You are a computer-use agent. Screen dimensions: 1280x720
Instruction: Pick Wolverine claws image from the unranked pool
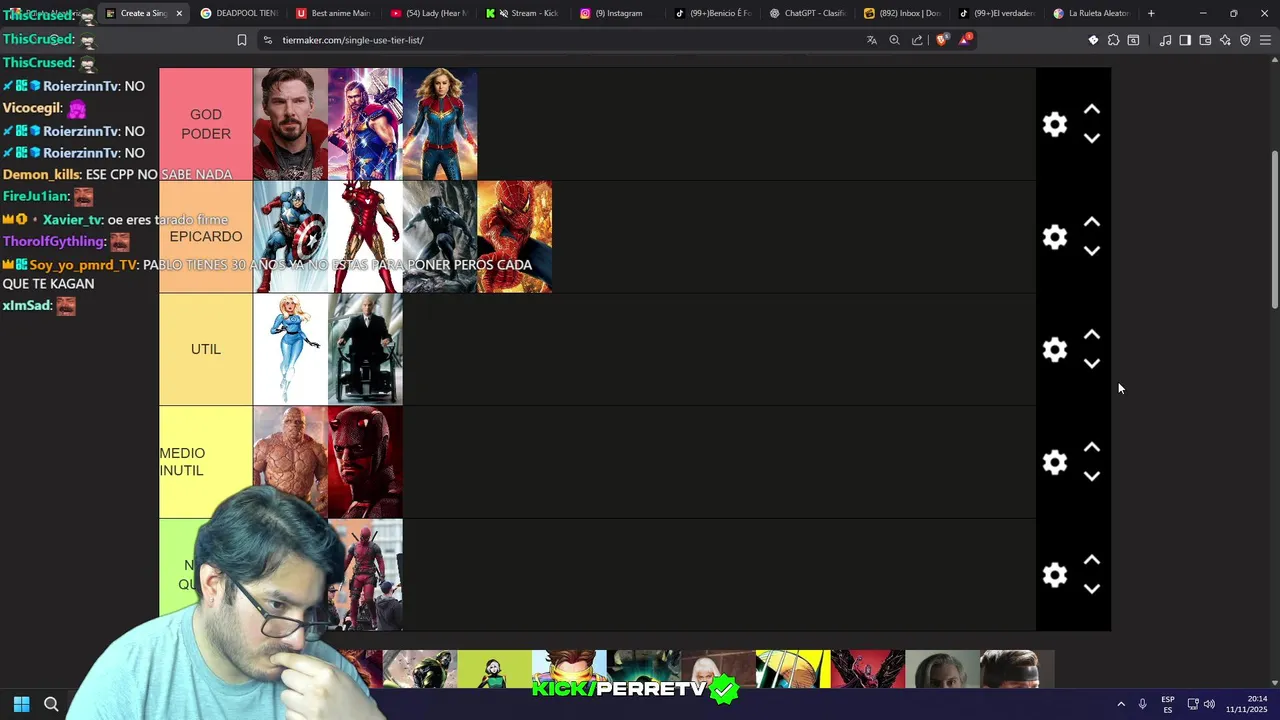pyautogui.click(x=793, y=669)
